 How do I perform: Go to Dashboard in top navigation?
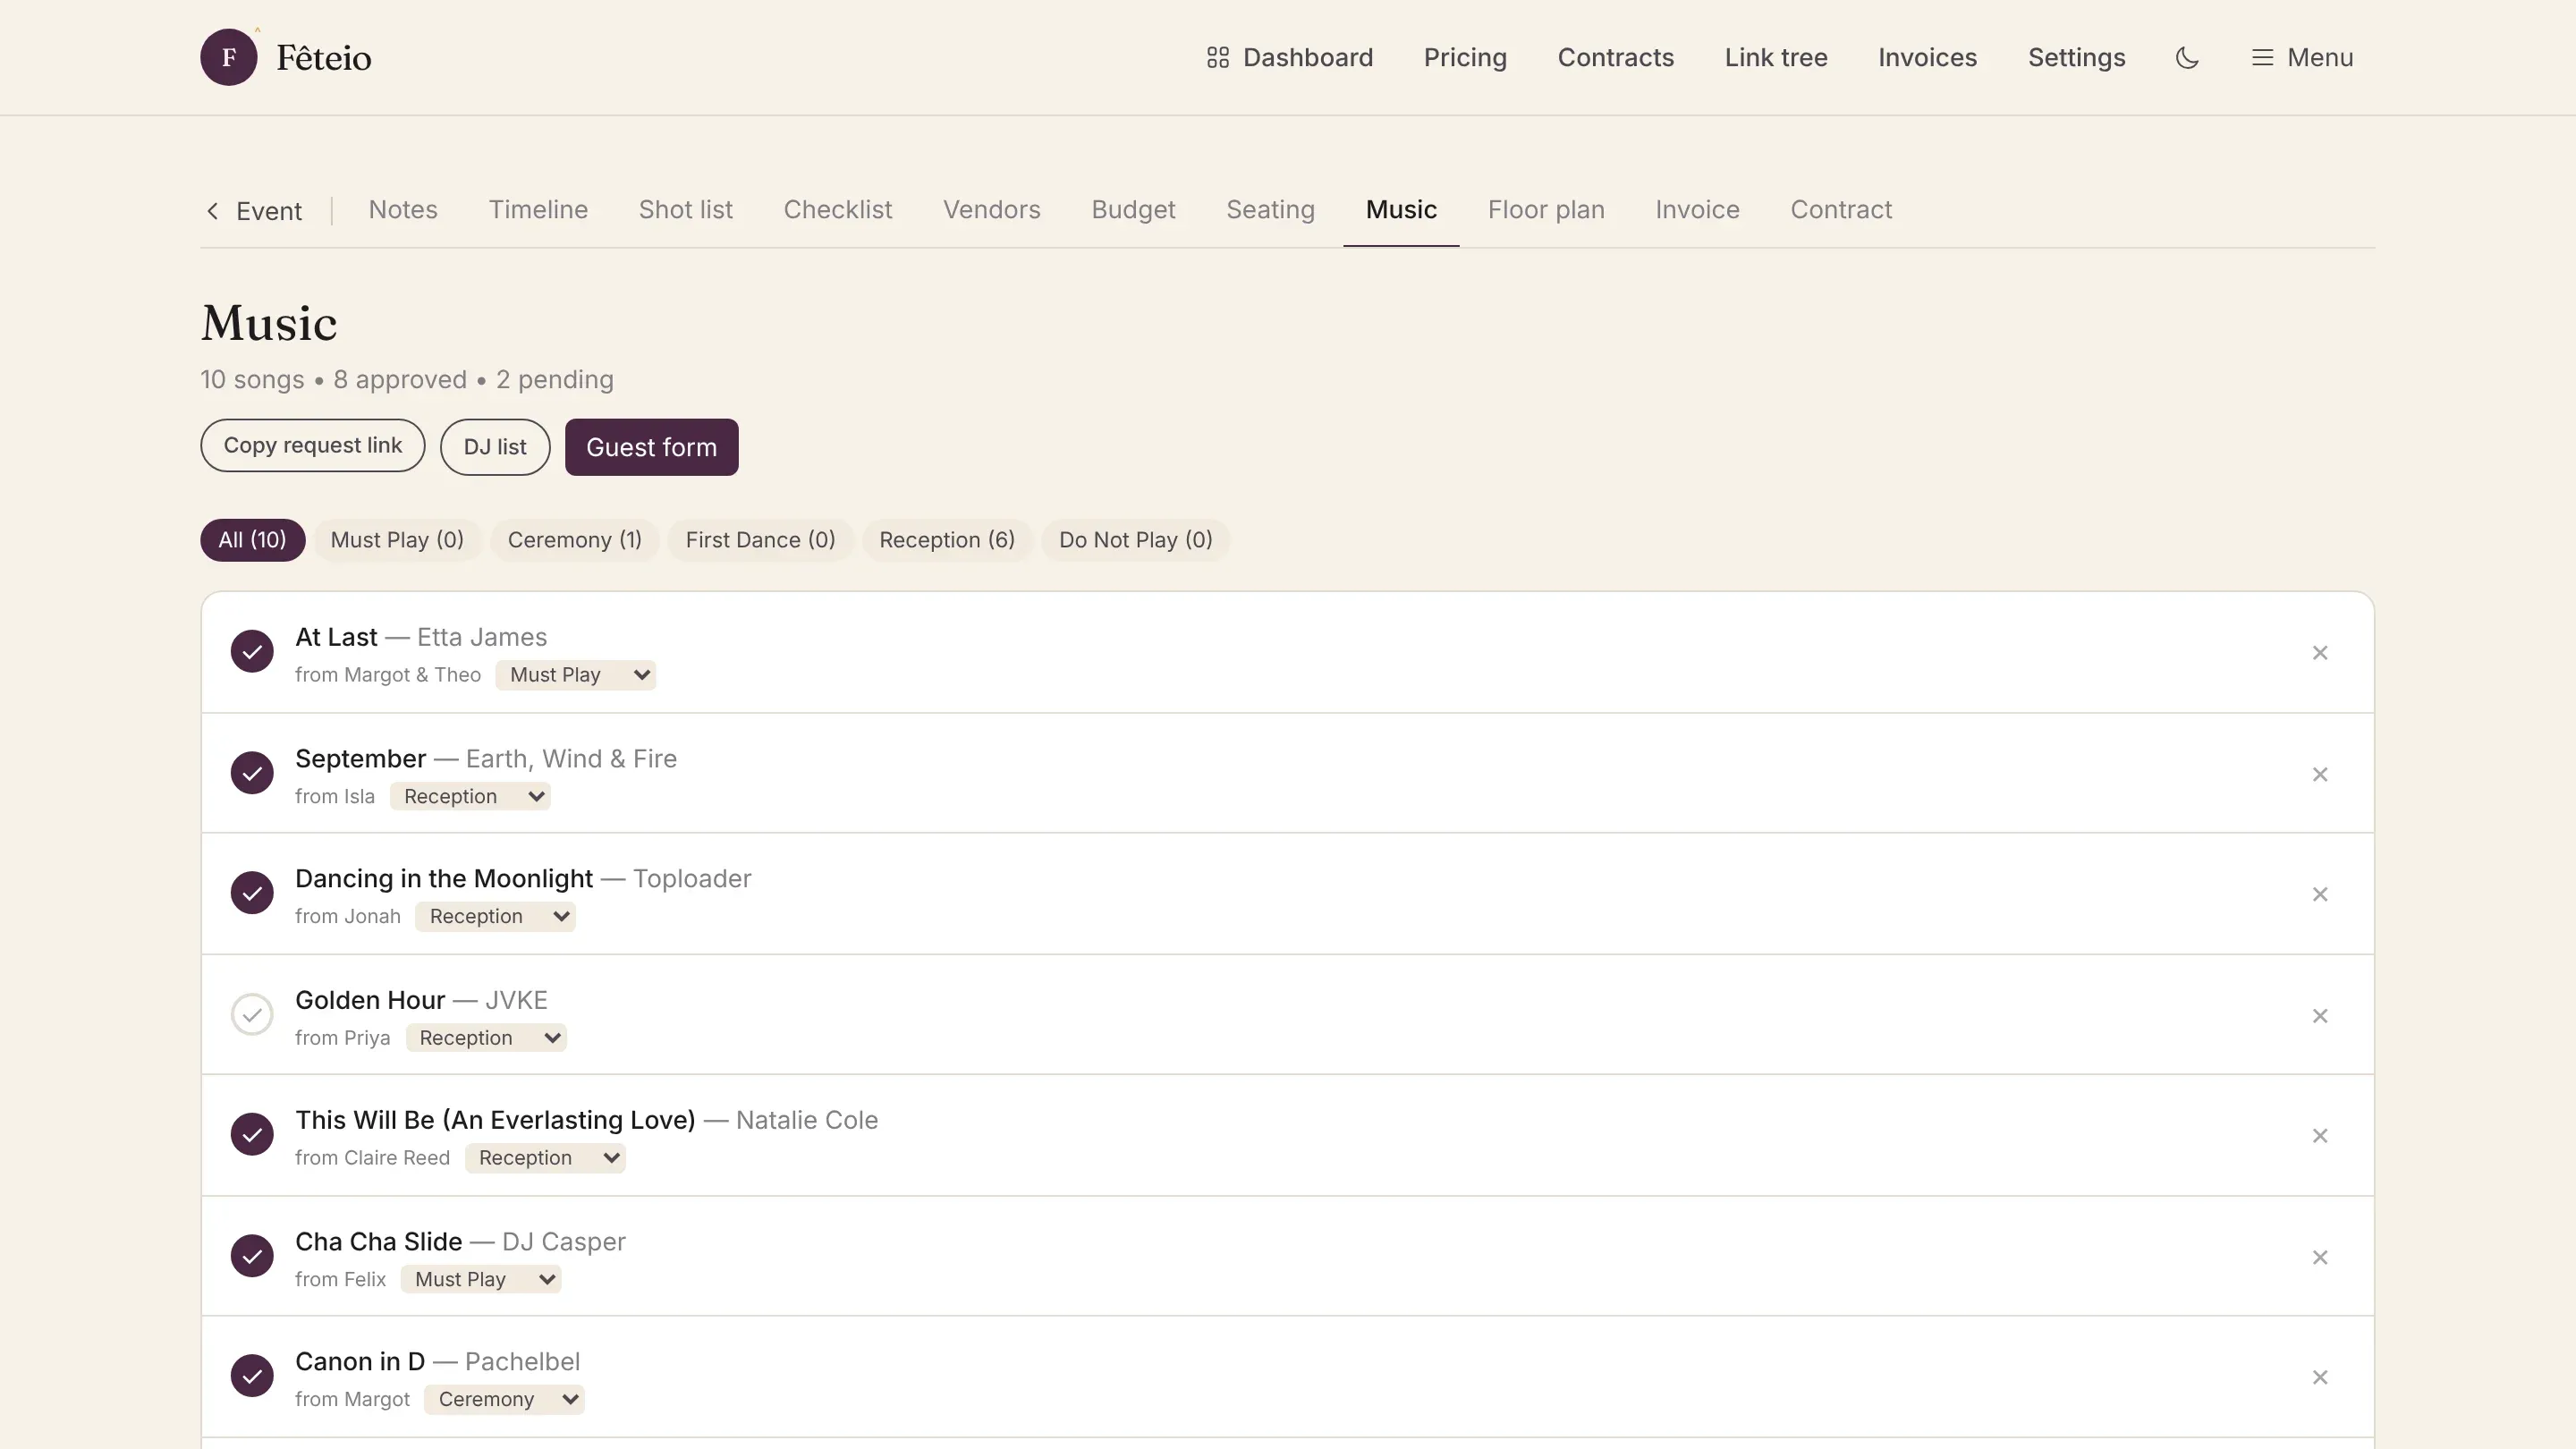[x=1289, y=57]
